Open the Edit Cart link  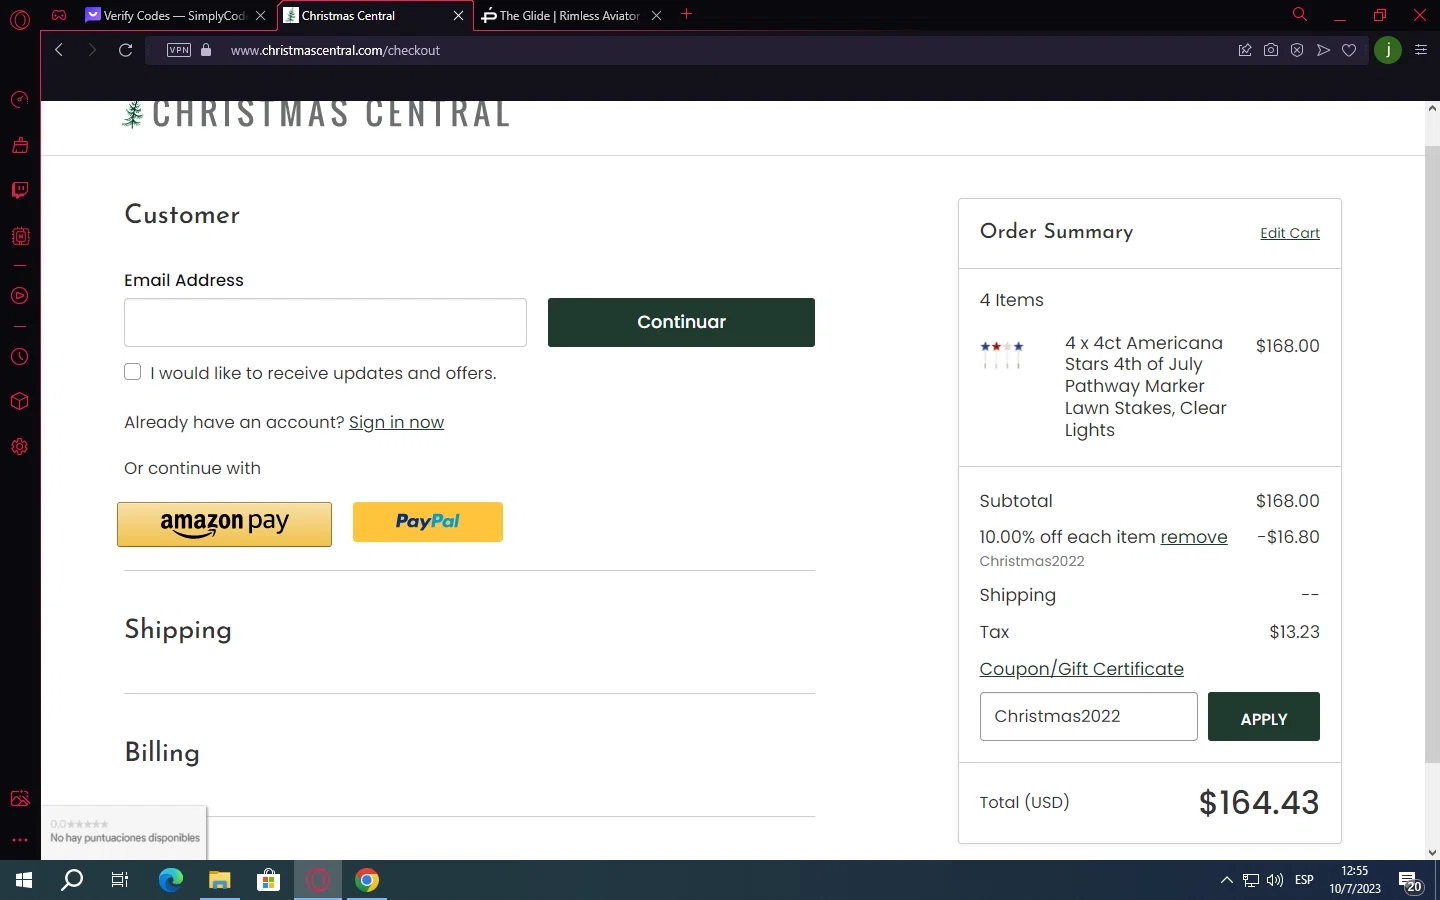click(1290, 233)
